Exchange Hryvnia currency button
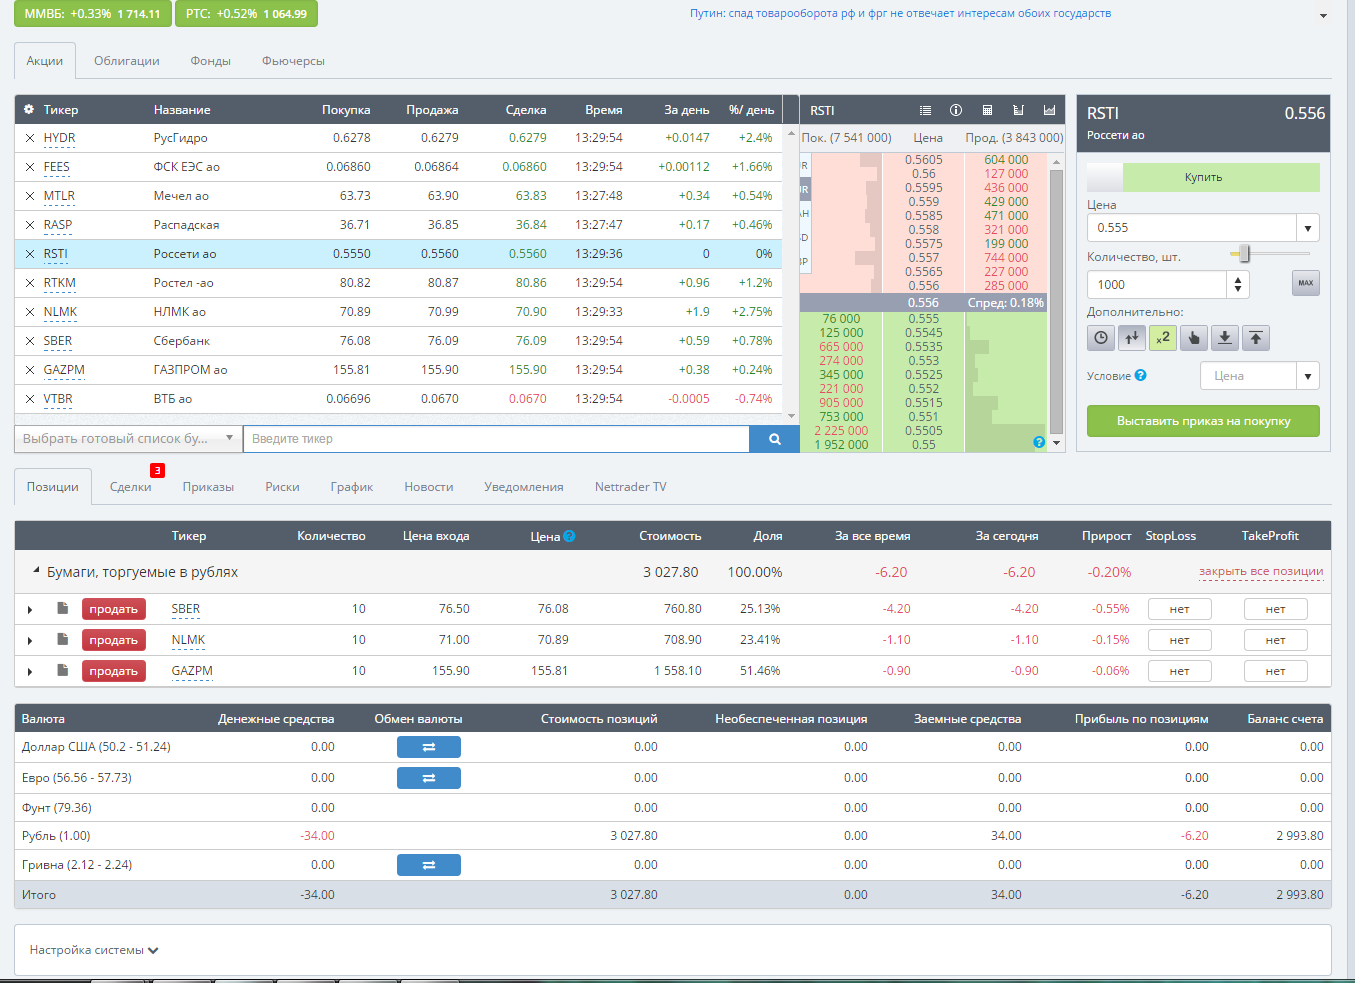The height and width of the screenshot is (983, 1355). coord(429,865)
